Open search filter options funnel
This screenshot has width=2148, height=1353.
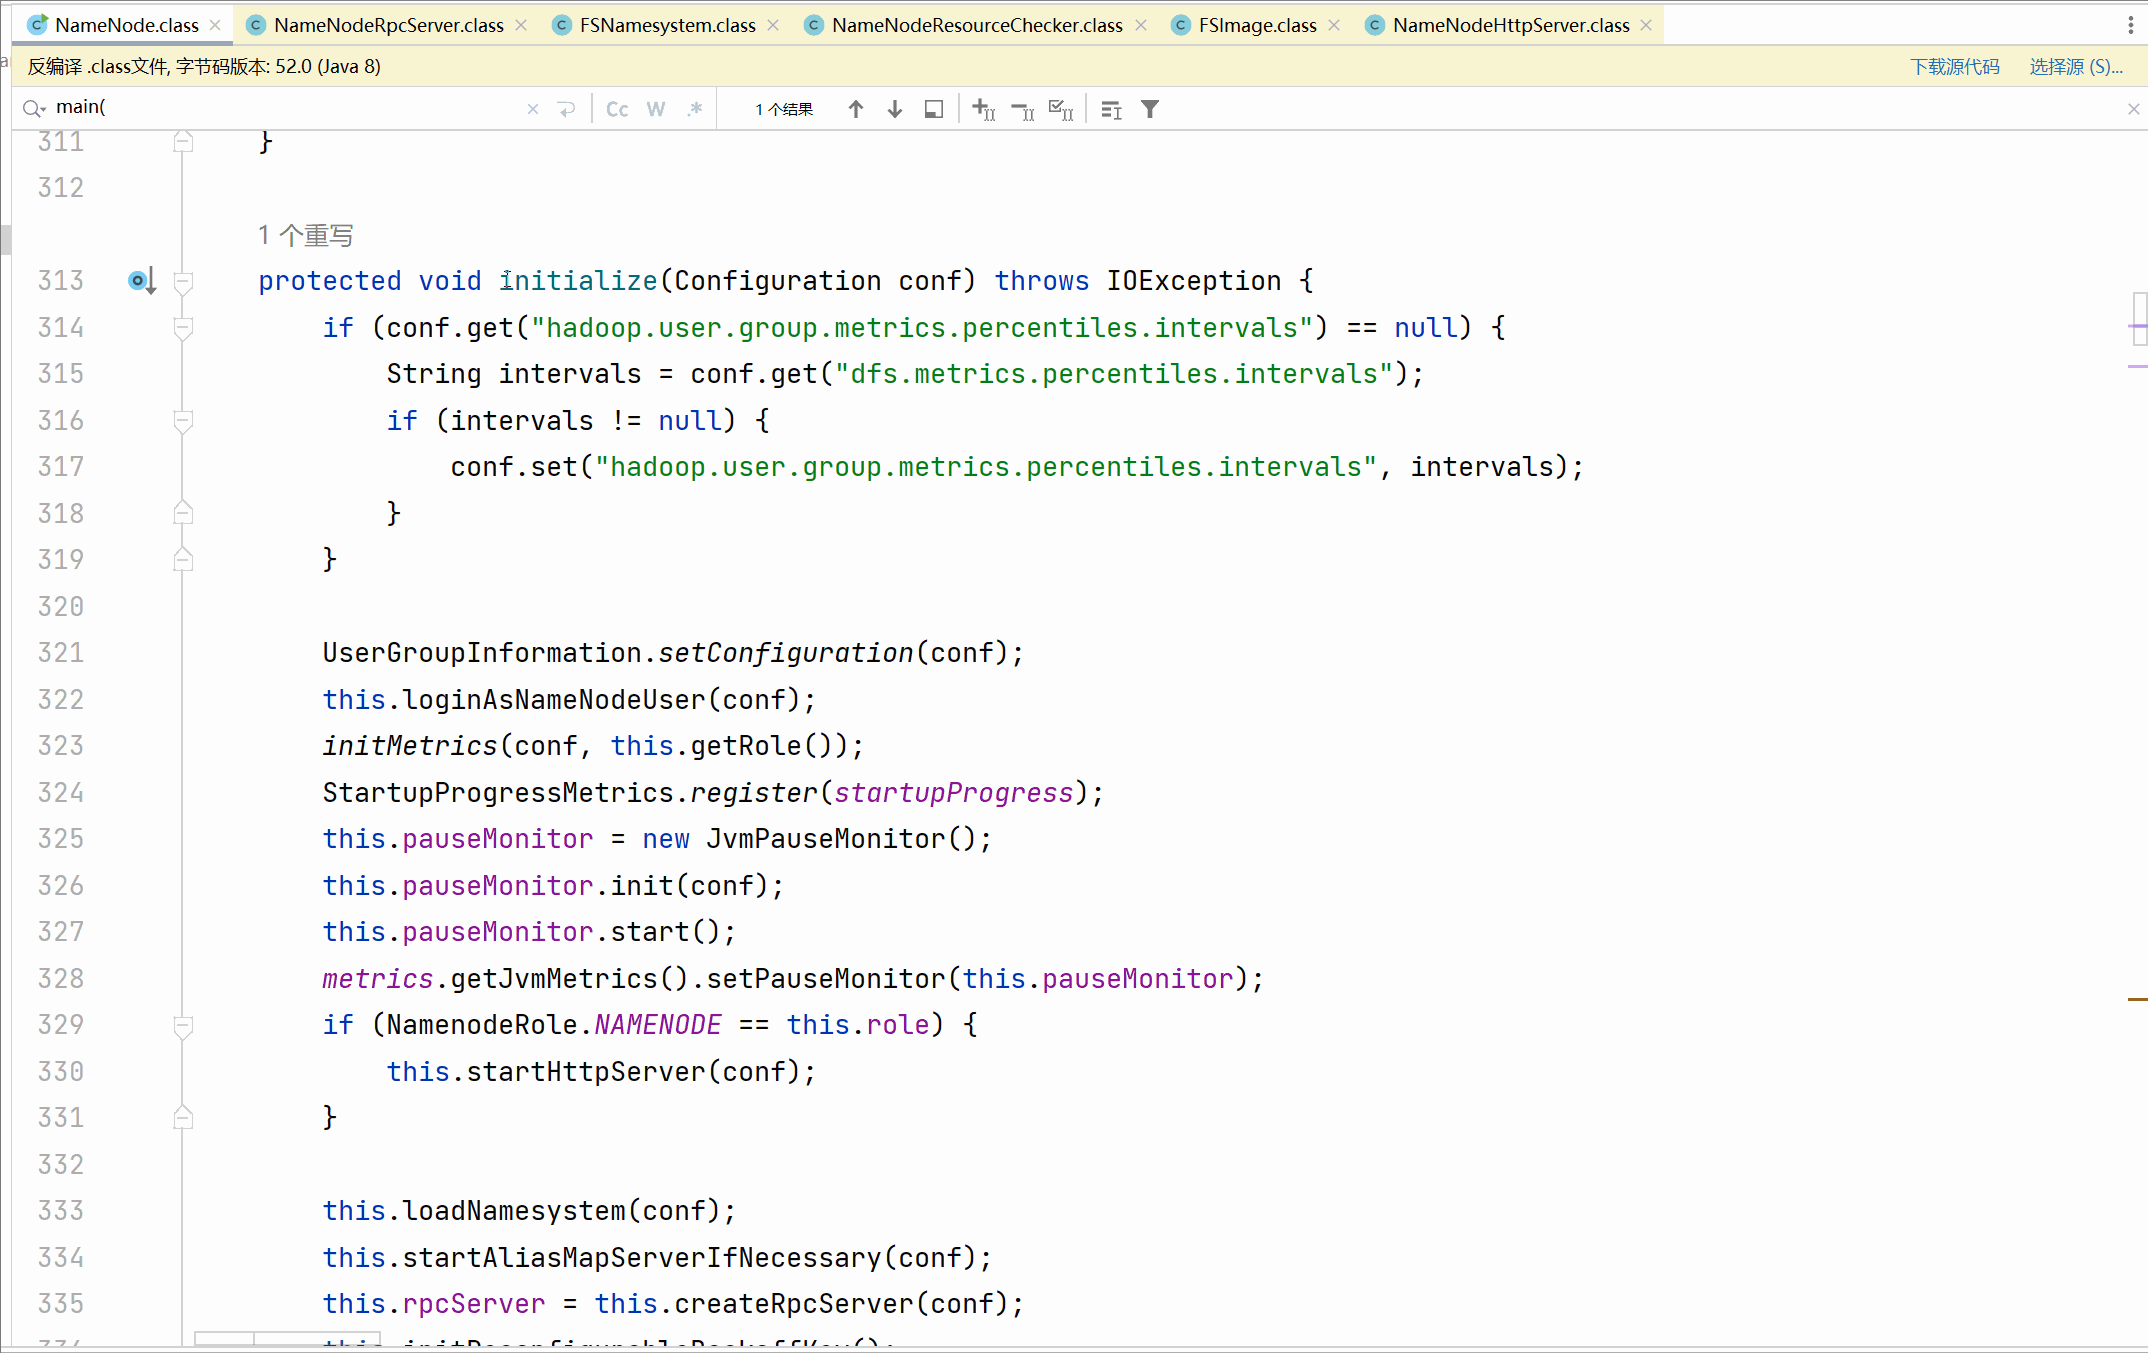pyautogui.click(x=1150, y=109)
